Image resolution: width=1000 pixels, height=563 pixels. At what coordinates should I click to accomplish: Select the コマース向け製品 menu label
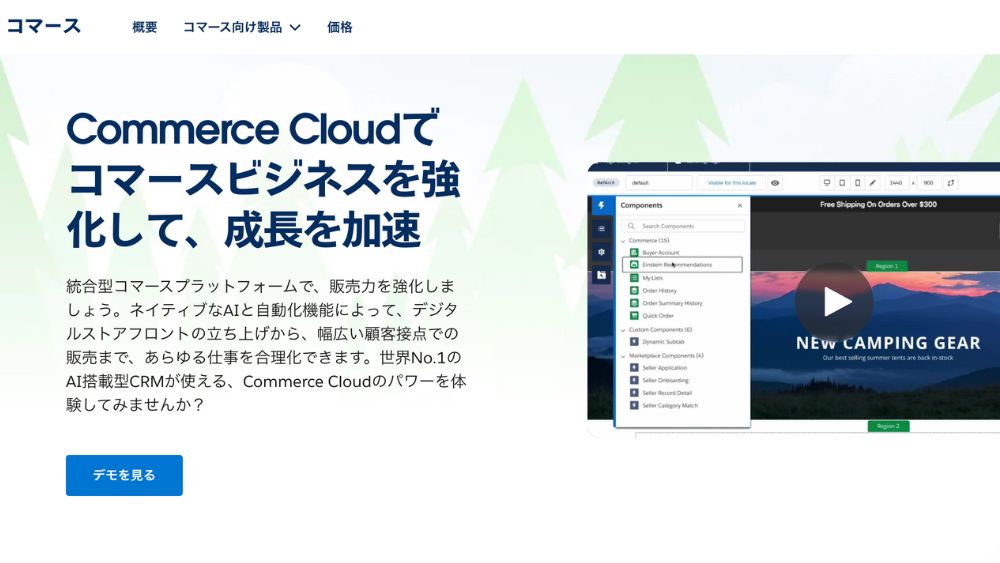(x=232, y=27)
